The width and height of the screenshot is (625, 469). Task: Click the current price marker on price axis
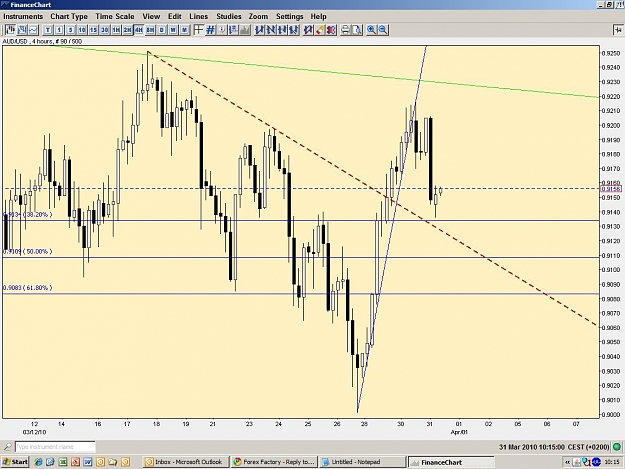[x=611, y=189]
